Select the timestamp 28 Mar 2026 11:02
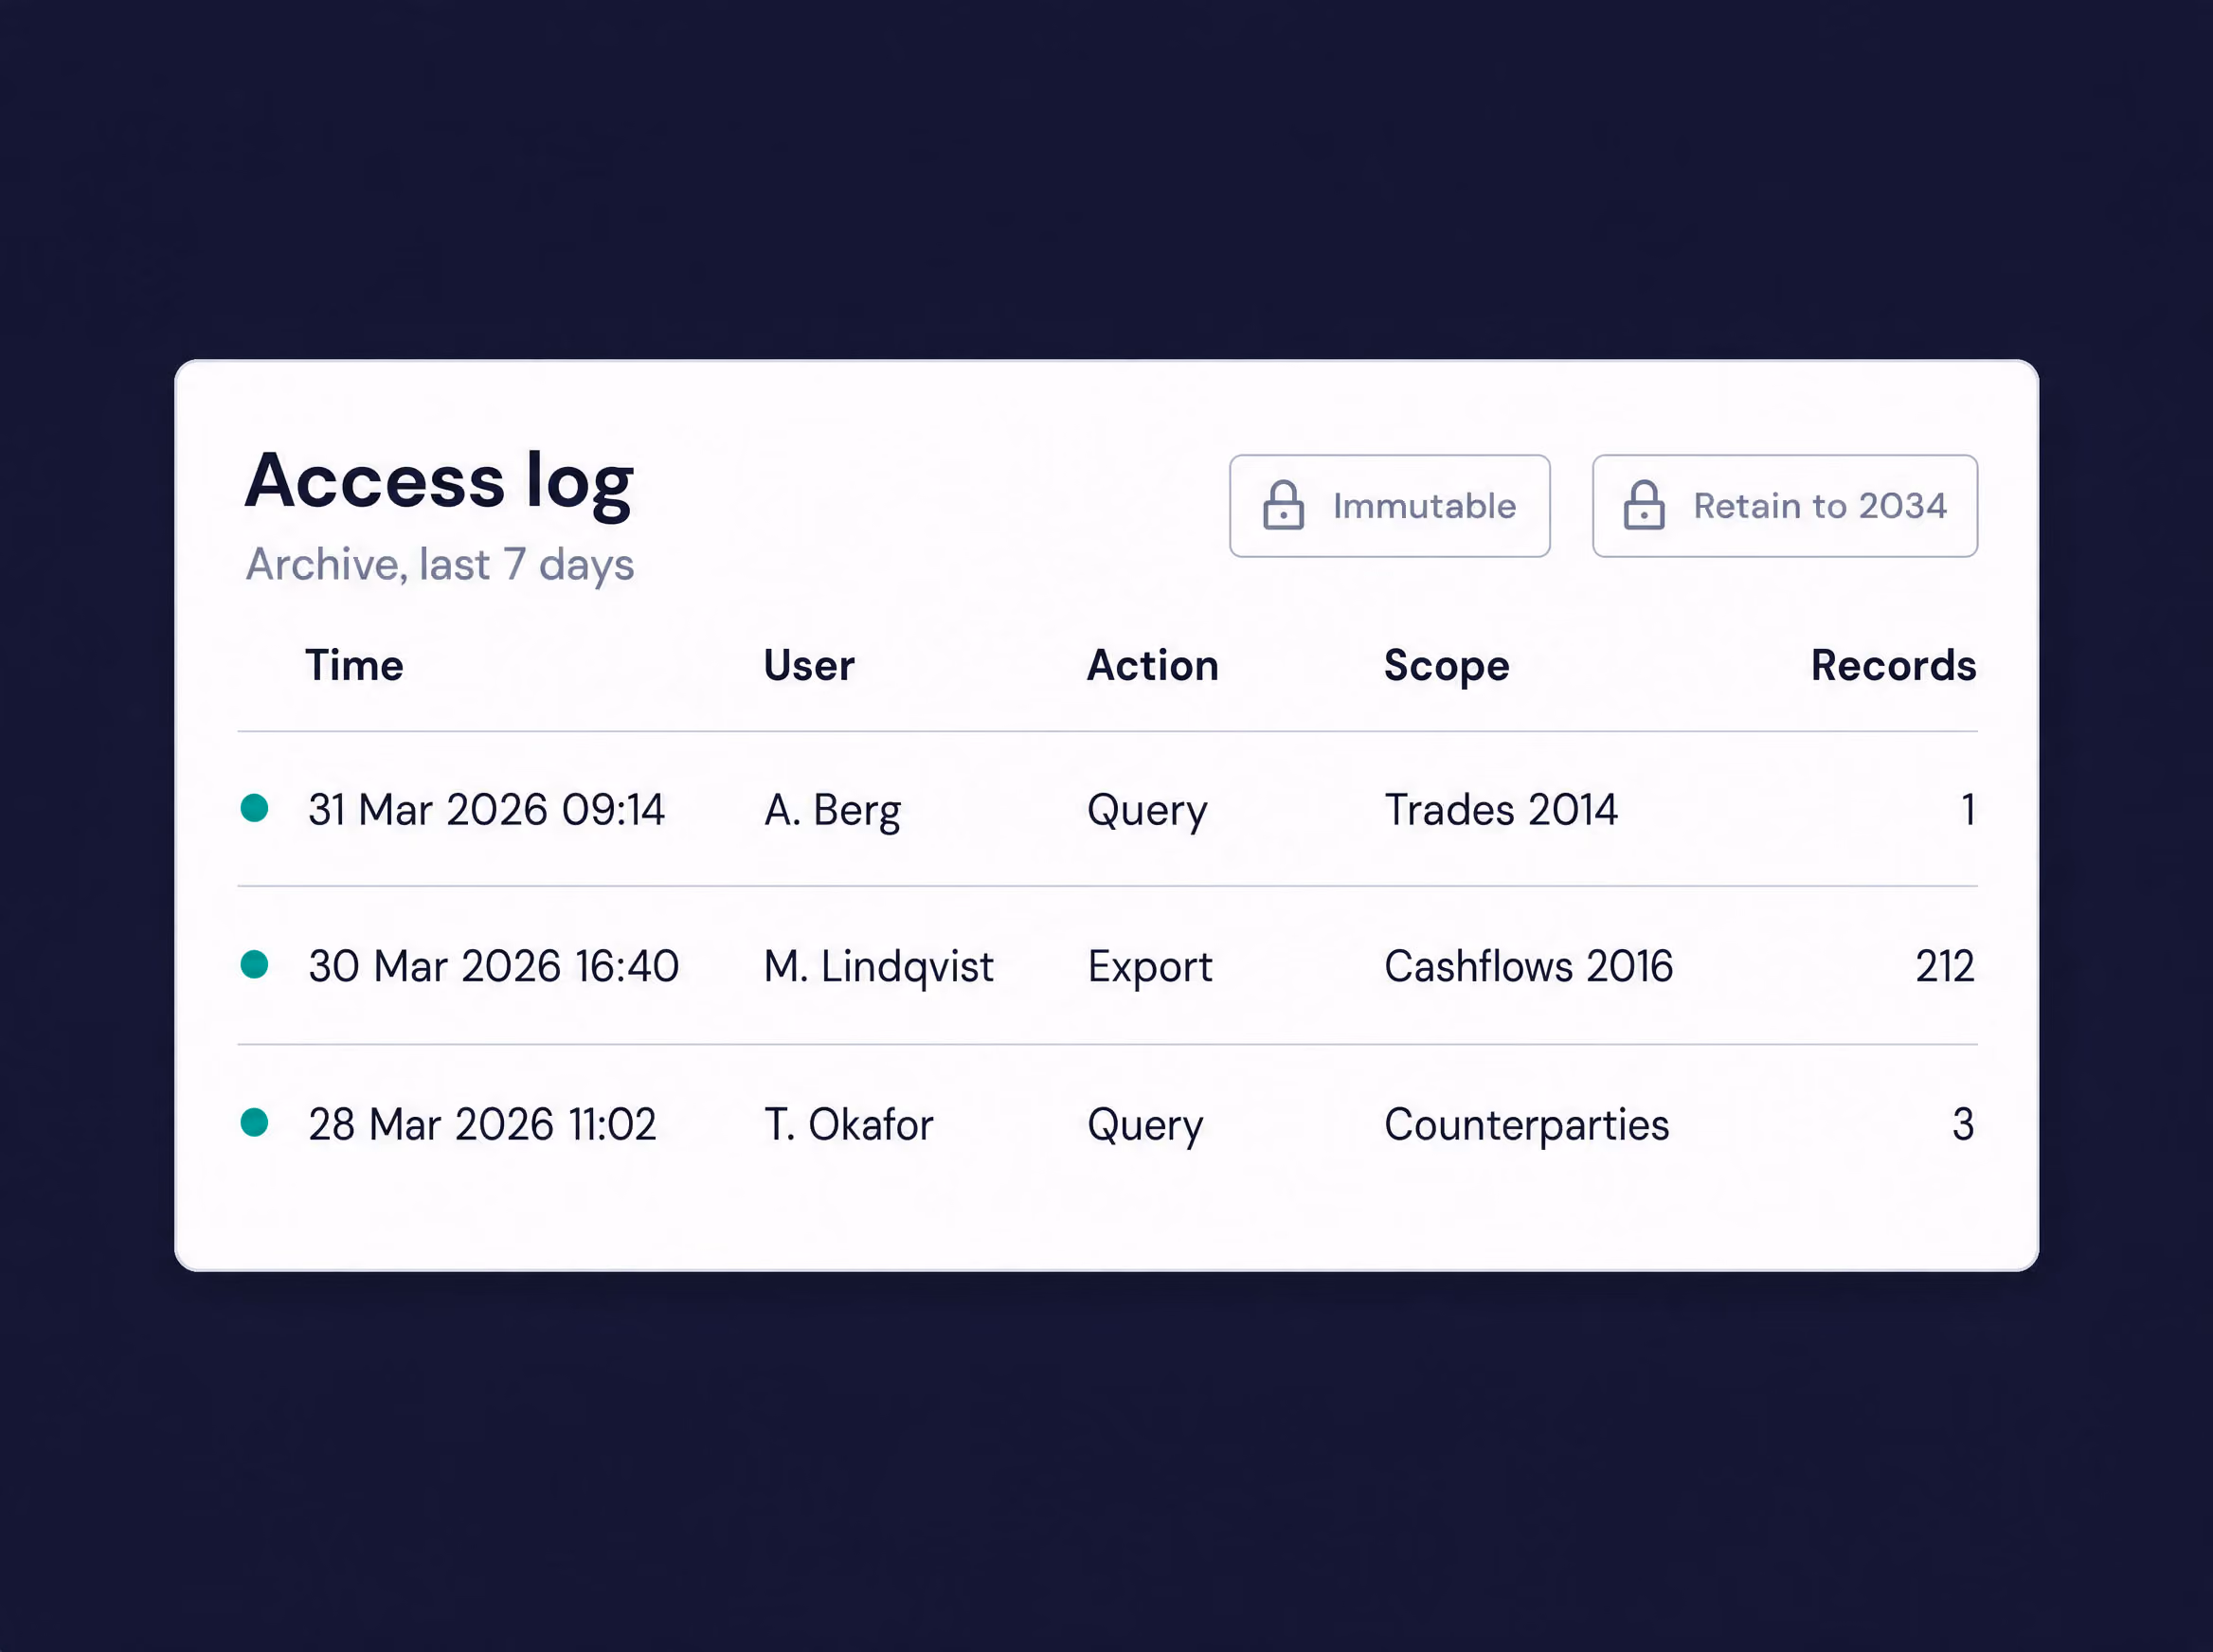 (x=482, y=1124)
